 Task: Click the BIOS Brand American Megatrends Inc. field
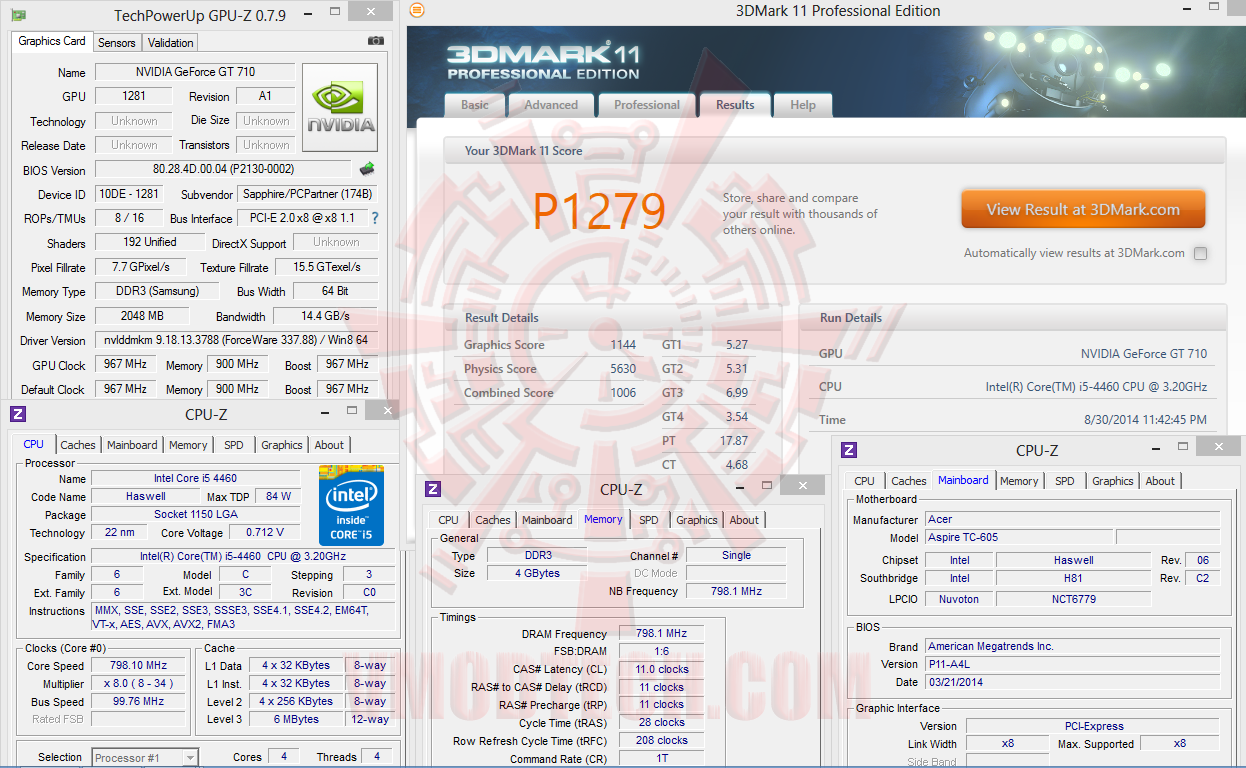1071,647
